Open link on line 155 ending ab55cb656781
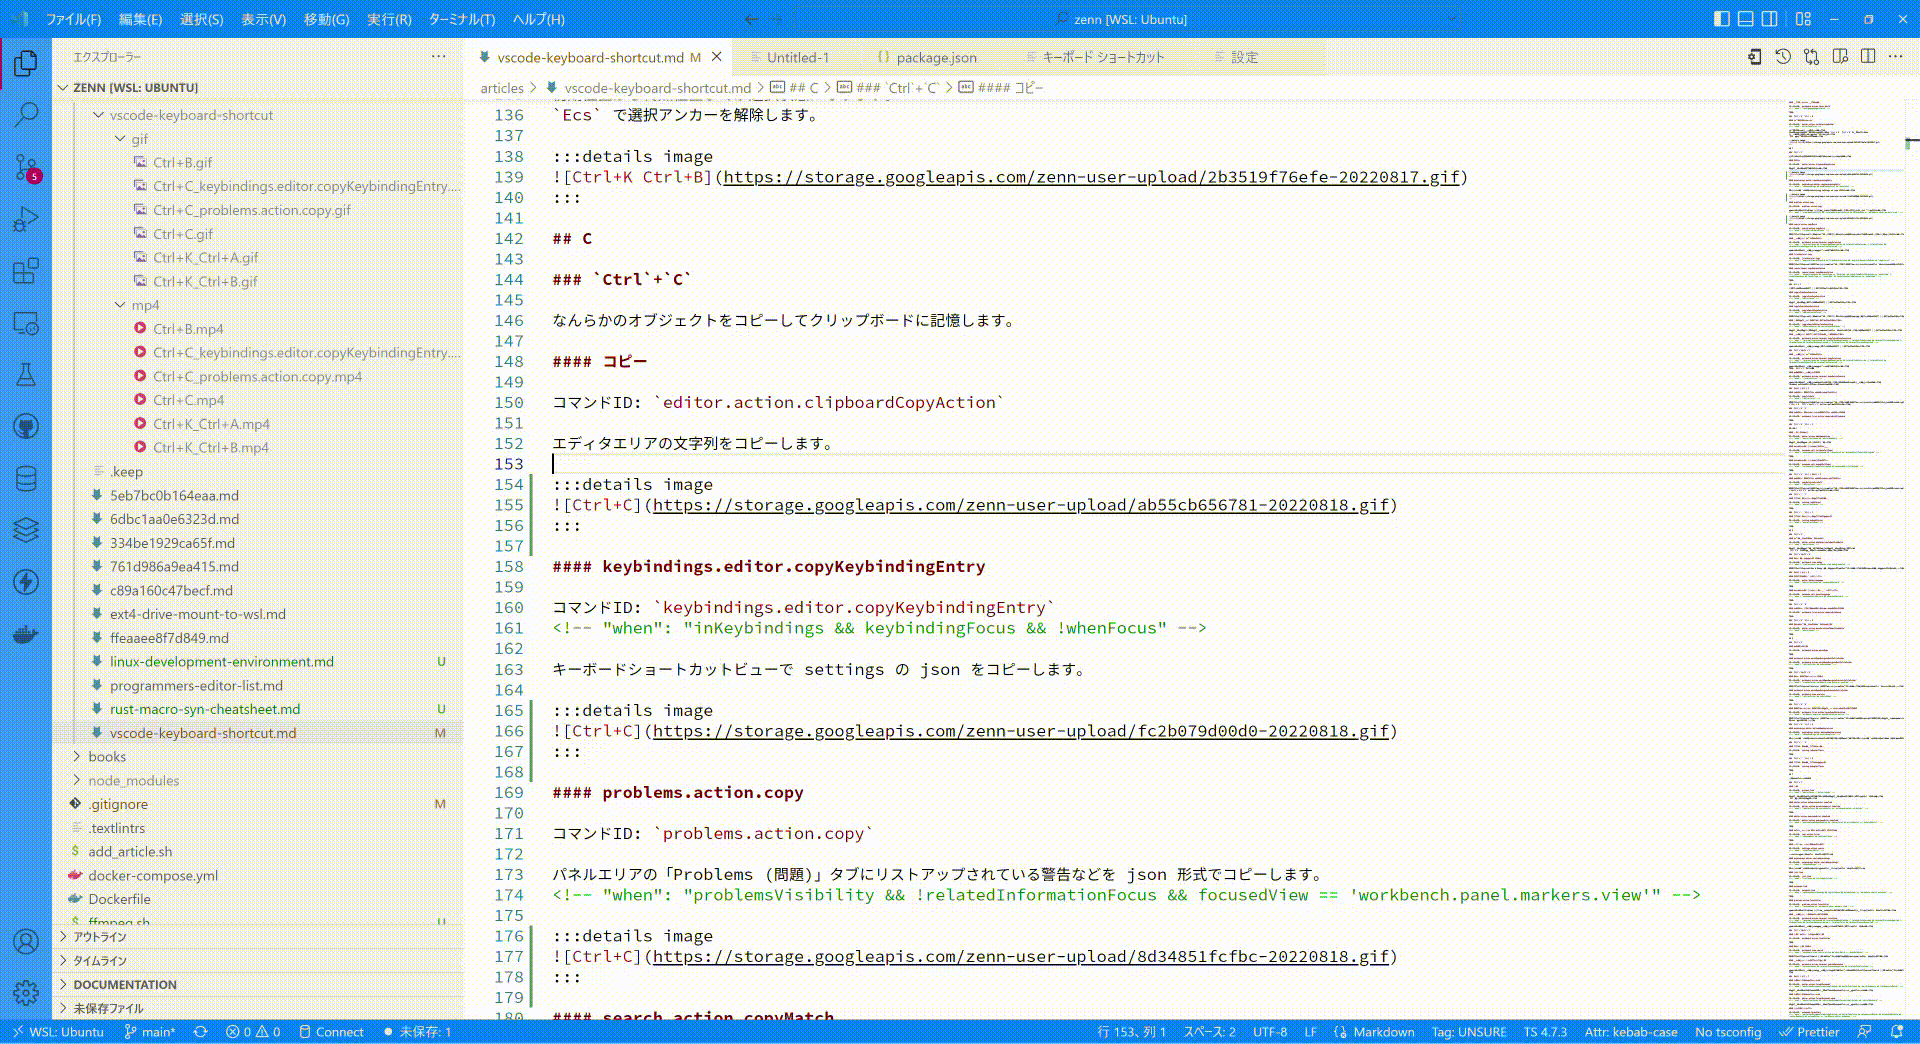The height and width of the screenshot is (1044, 1920). pyautogui.click(x=1020, y=505)
